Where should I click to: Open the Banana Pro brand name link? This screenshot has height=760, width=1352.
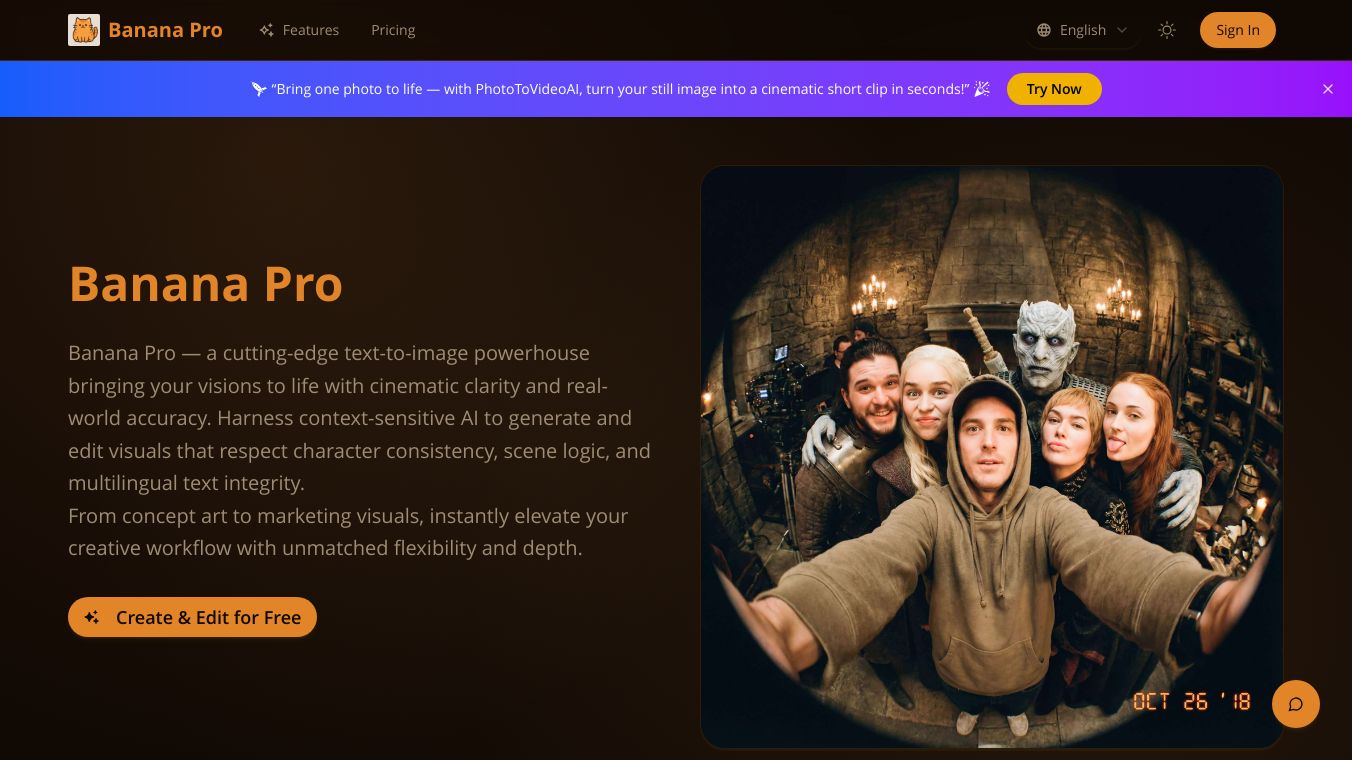pyautogui.click(x=165, y=30)
